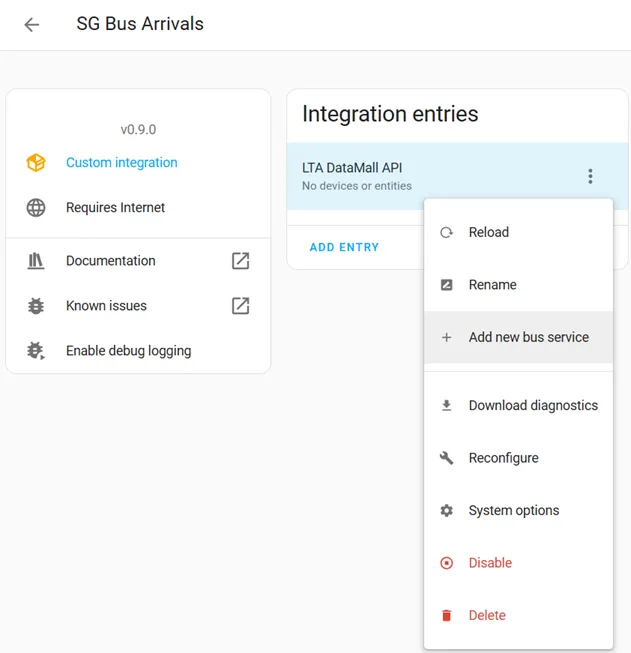Select Reconfigure in the menu
The width and height of the screenshot is (631, 653).
(x=518, y=458)
